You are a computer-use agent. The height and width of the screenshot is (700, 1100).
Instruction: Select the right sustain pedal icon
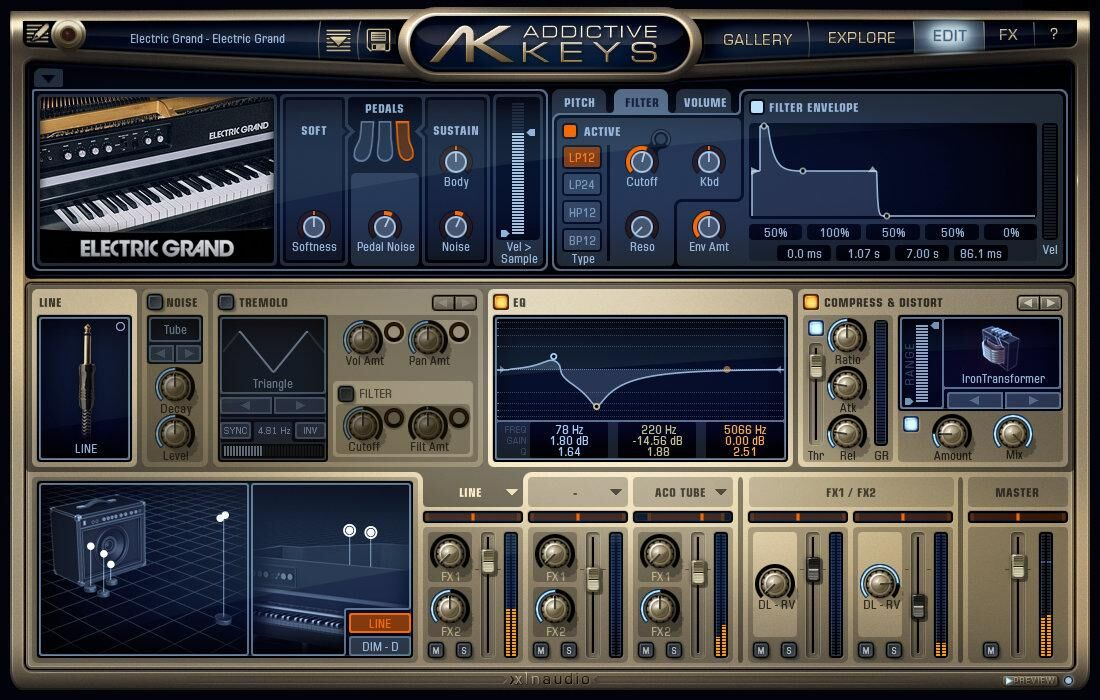click(403, 142)
